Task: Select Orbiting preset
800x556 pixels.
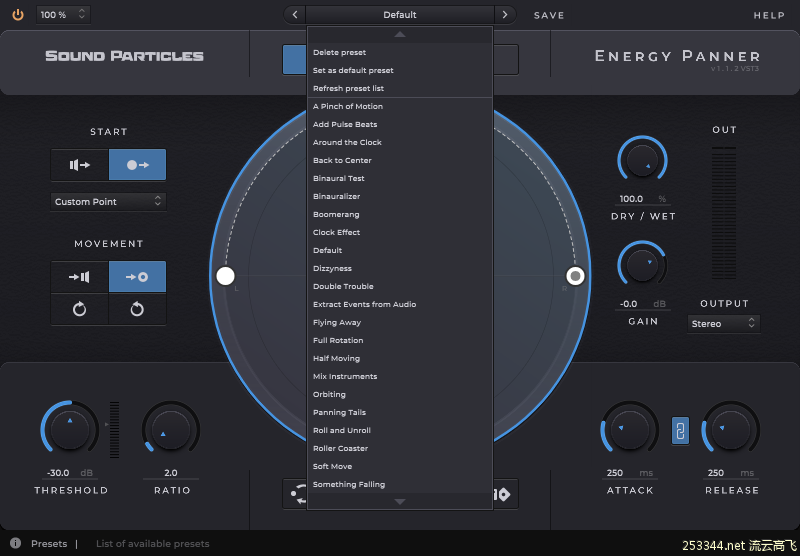Action: 400,394
